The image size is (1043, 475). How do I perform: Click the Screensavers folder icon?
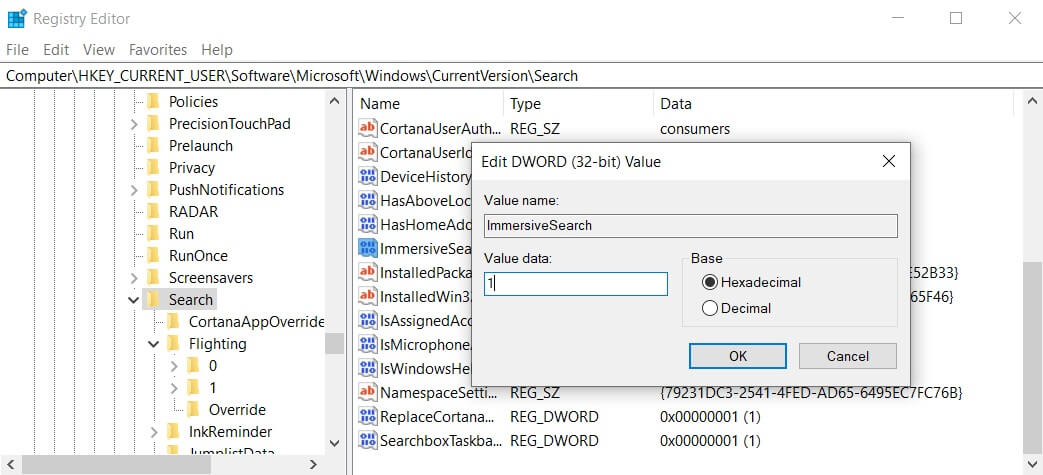point(154,277)
